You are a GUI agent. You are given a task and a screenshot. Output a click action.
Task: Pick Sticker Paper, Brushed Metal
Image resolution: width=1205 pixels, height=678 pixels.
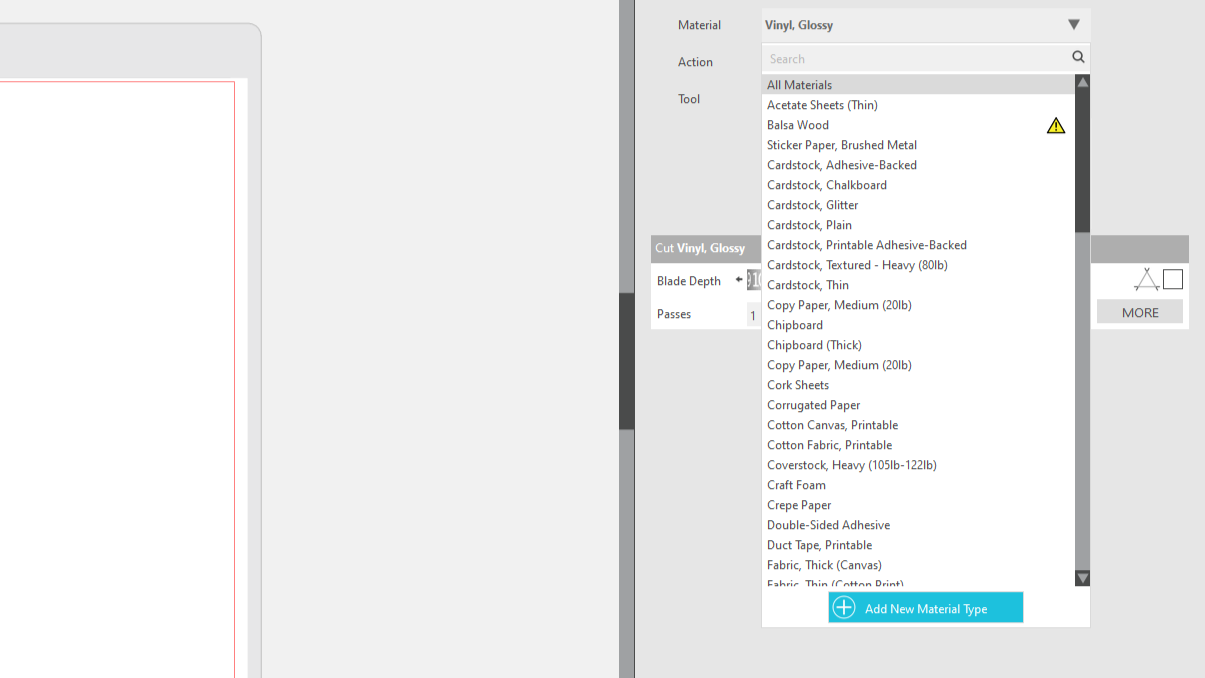(x=918, y=145)
